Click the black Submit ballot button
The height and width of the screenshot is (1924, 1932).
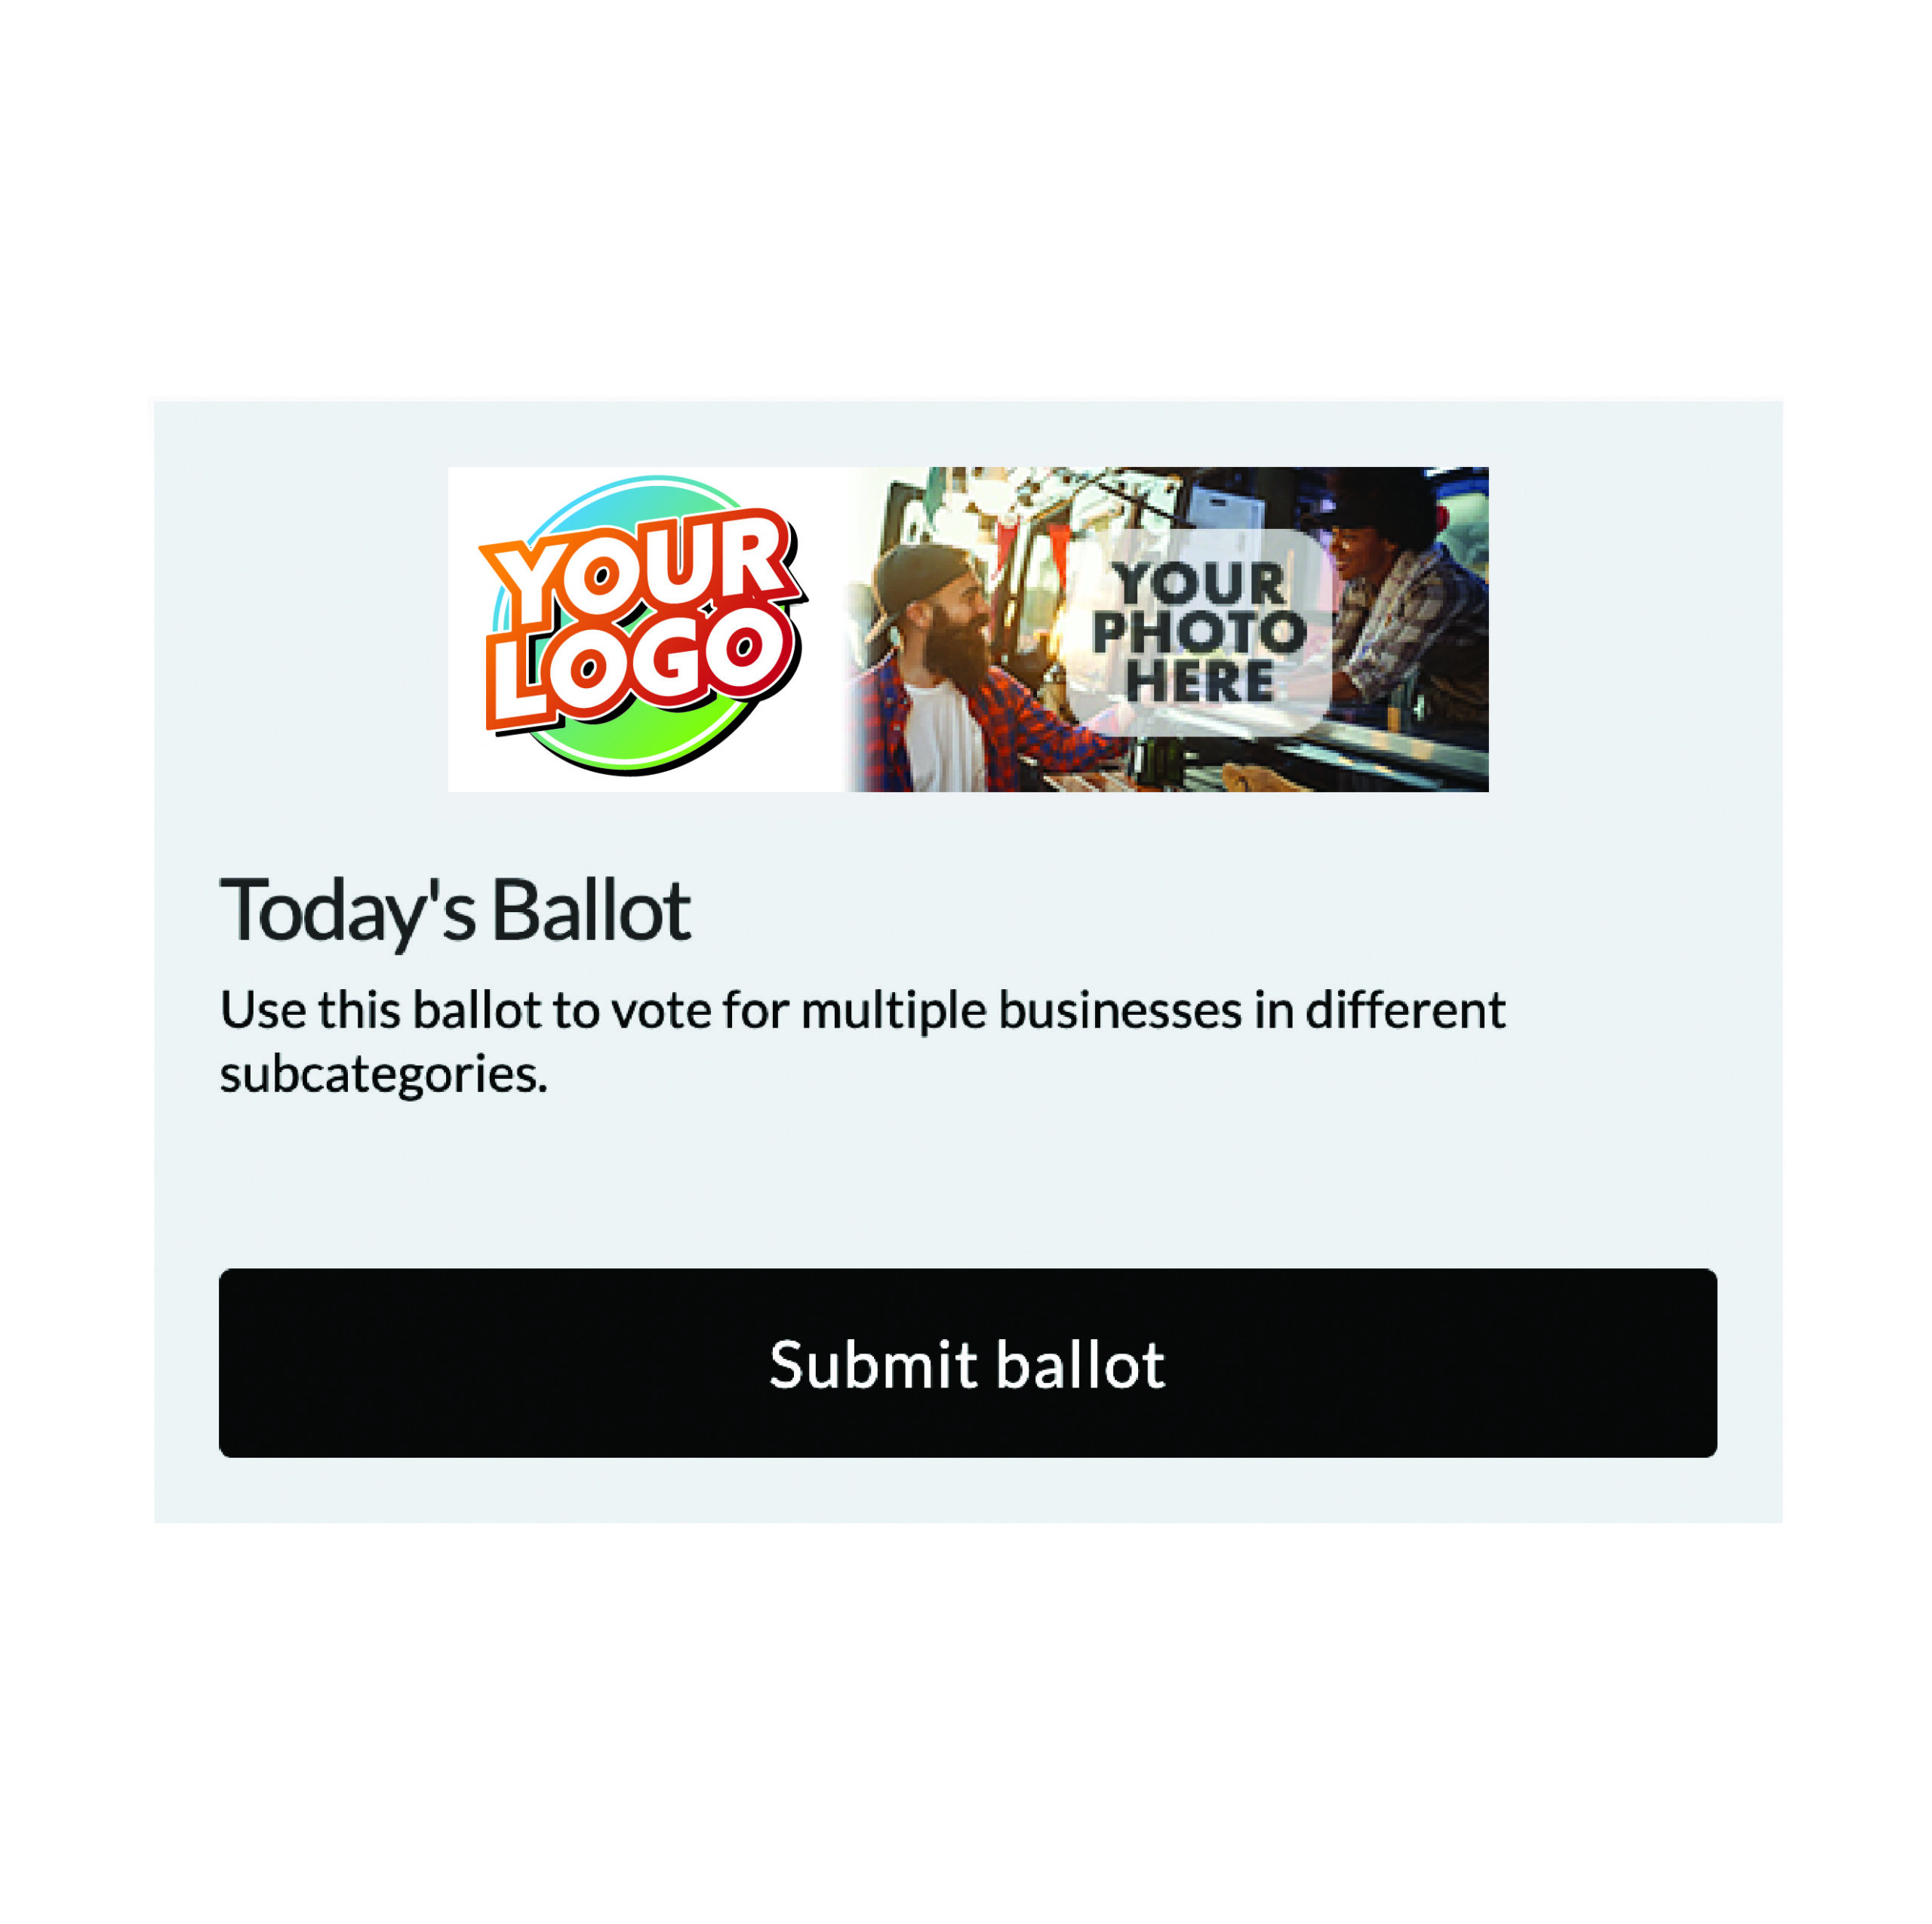(x=967, y=1363)
